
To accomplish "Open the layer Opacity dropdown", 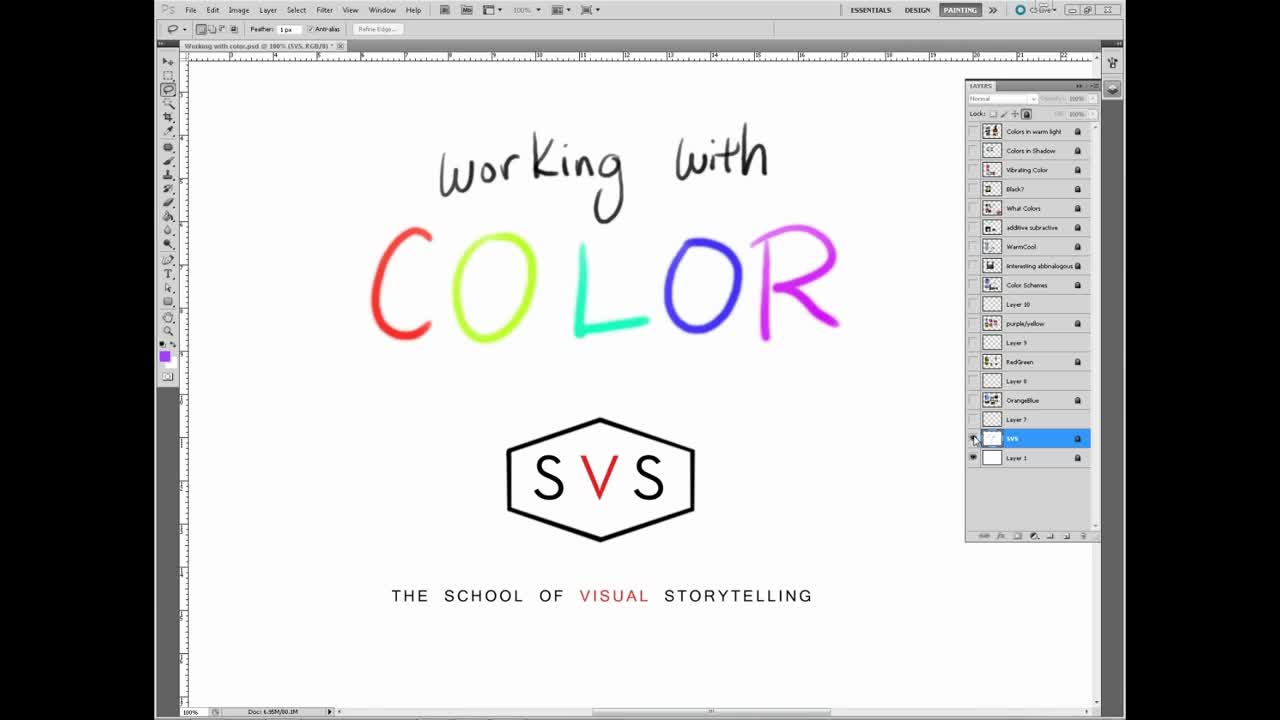I will 1093,99.
